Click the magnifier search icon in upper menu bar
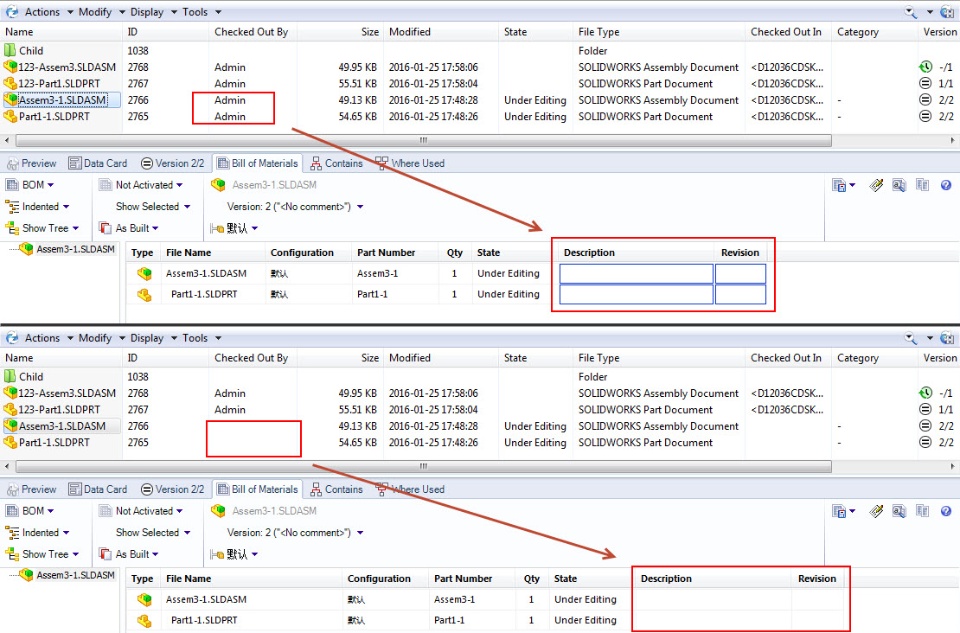 [x=910, y=12]
